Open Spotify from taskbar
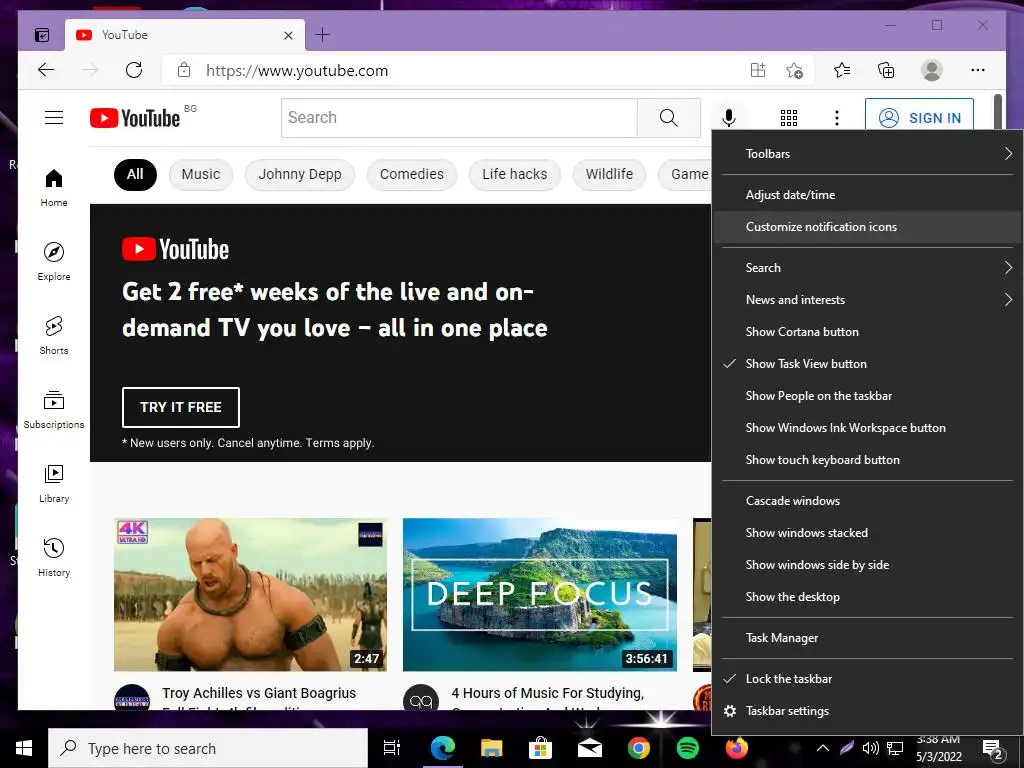1024x768 pixels. tap(688, 748)
